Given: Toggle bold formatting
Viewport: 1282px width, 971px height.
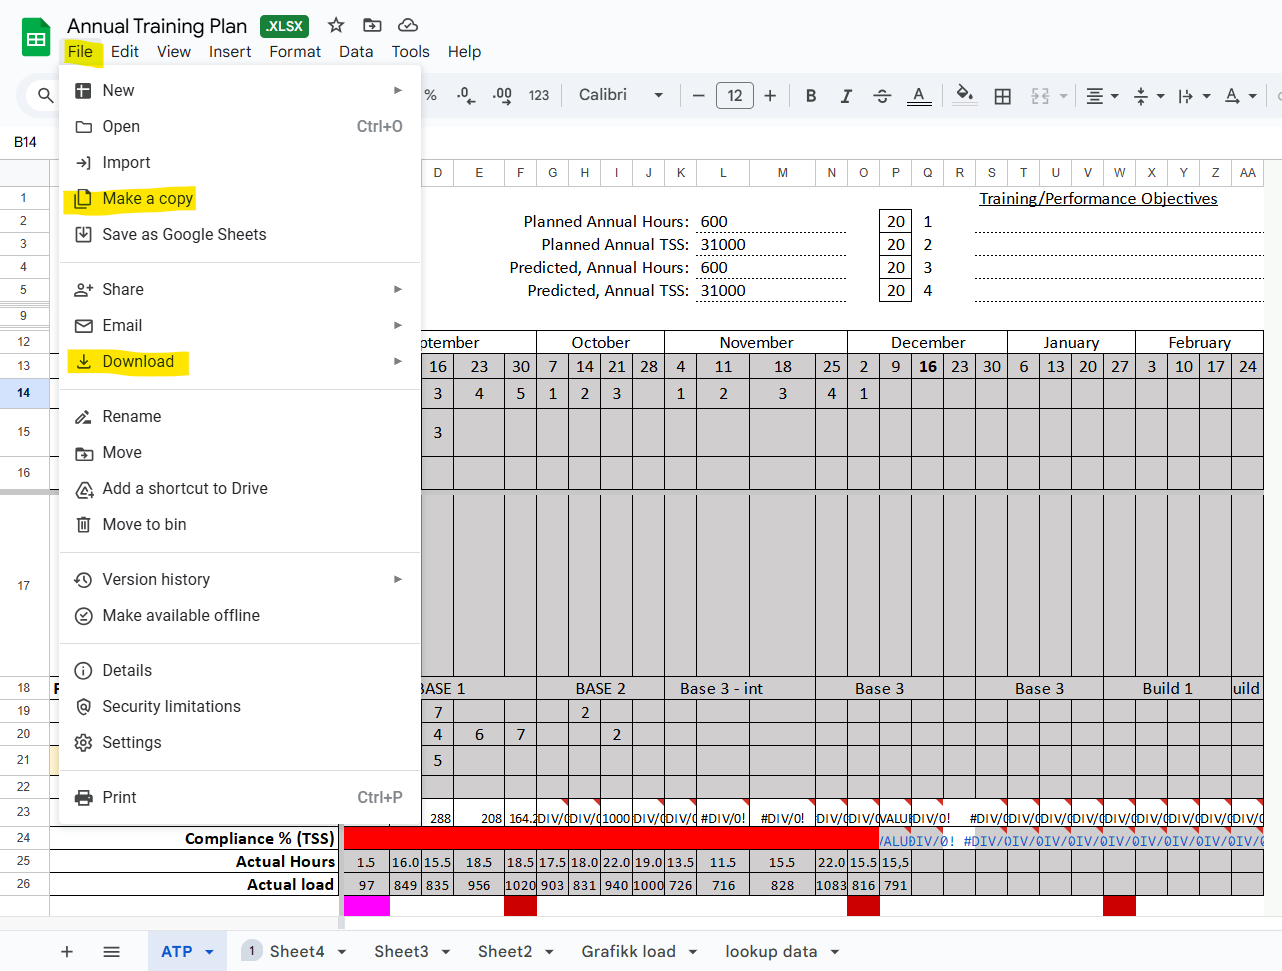Looking at the screenshot, I should pos(811,96).
